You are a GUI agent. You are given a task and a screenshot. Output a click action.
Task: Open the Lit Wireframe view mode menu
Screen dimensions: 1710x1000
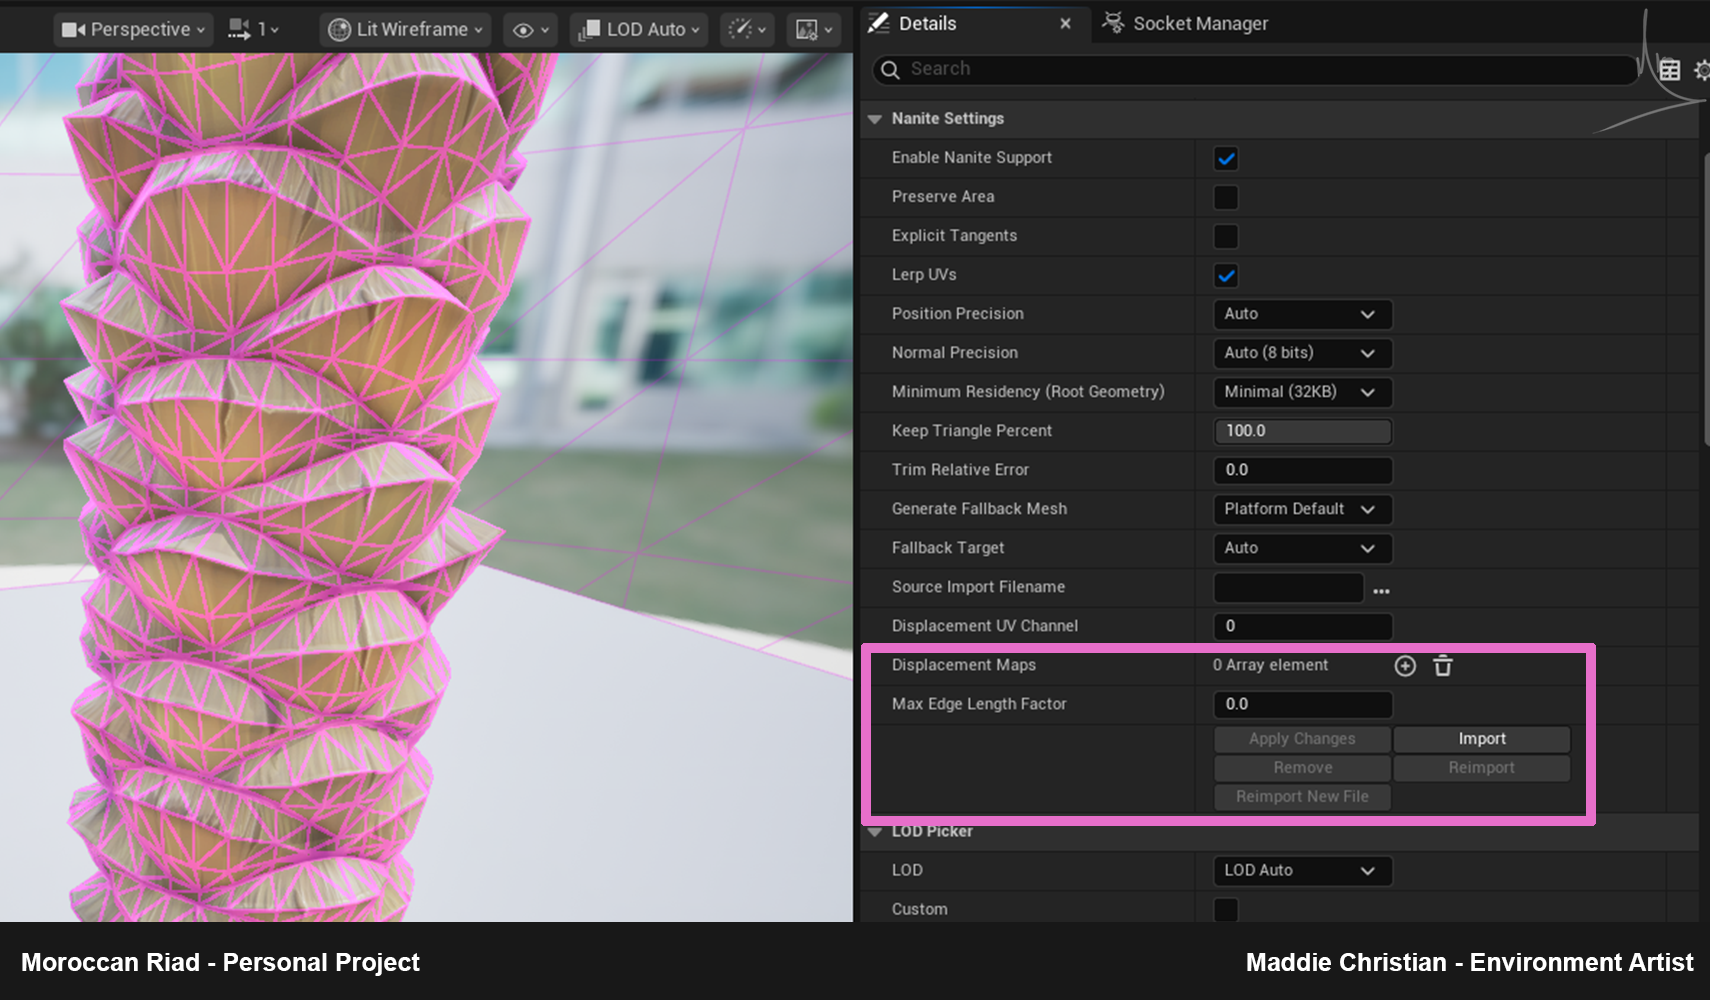coord(406,29)
